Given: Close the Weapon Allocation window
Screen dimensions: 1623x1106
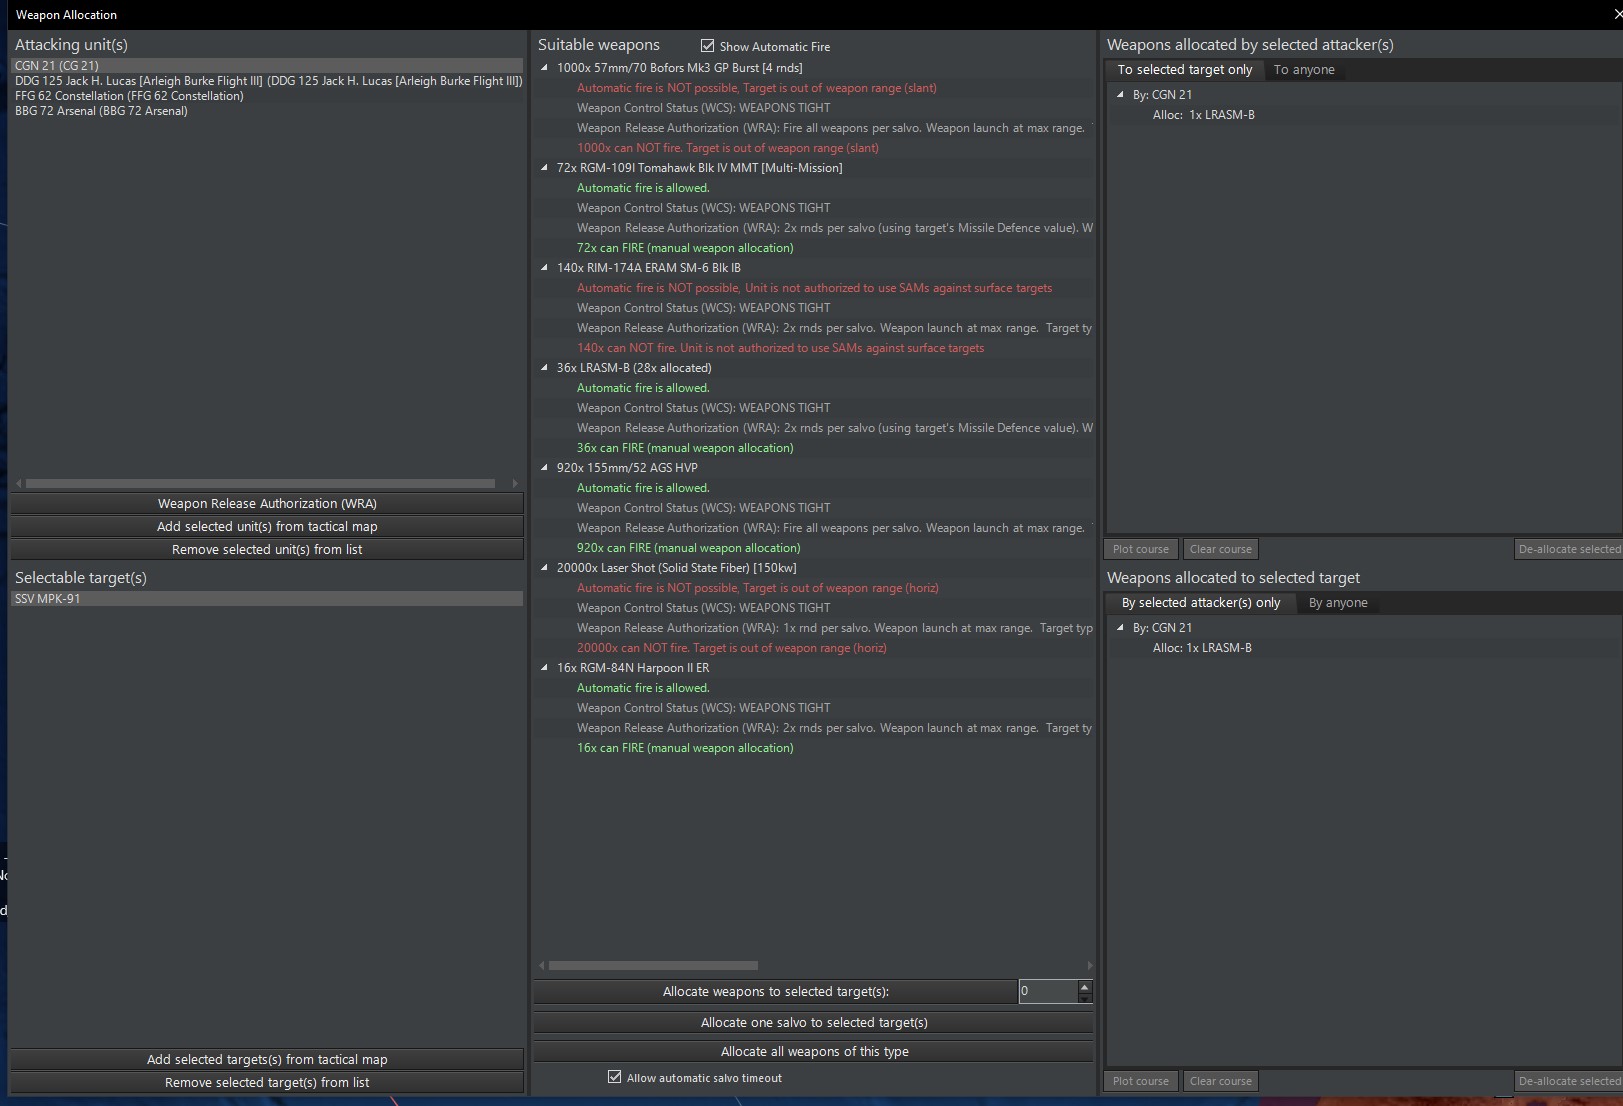Looking at the screenshot, I should (x=1616, y=14).
